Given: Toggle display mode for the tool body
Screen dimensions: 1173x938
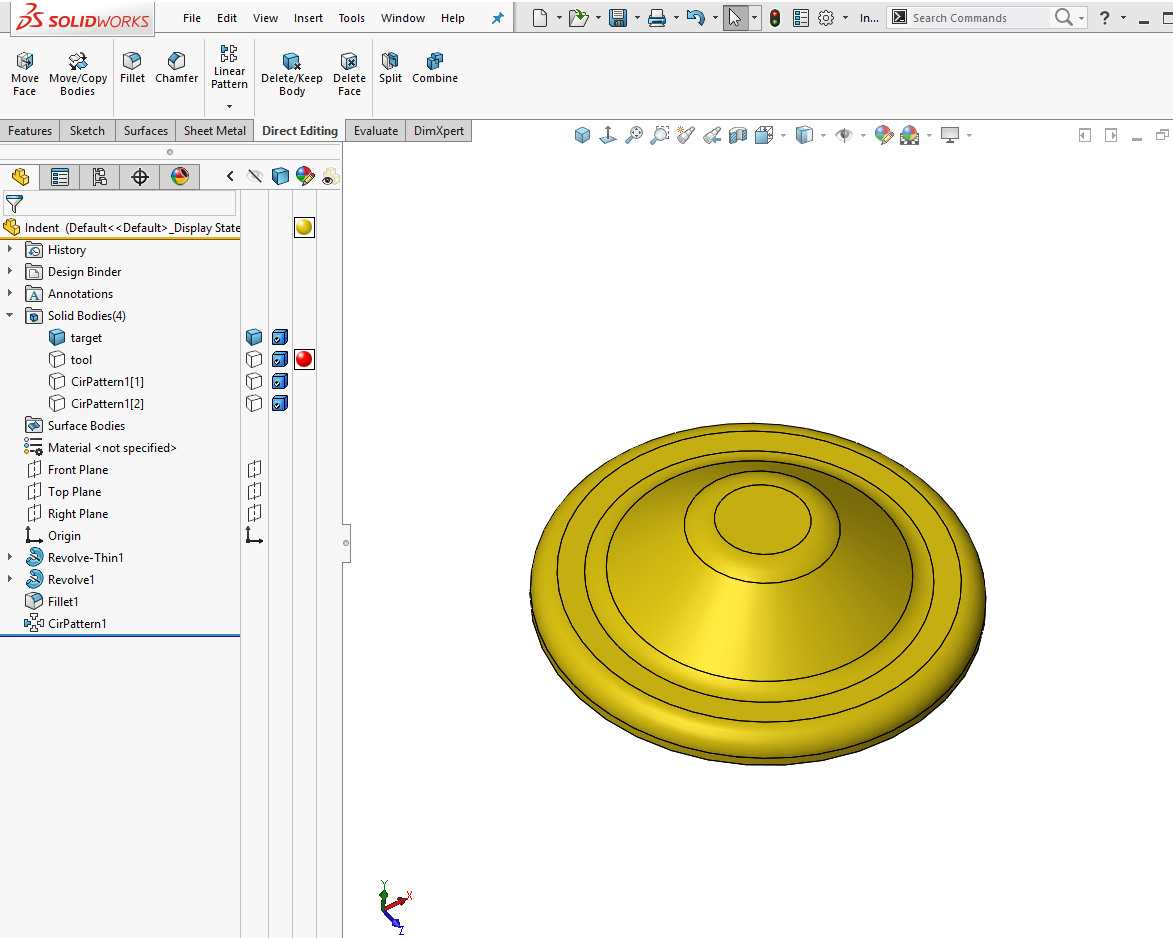Looking at the screenshot, I should point(280,360).
